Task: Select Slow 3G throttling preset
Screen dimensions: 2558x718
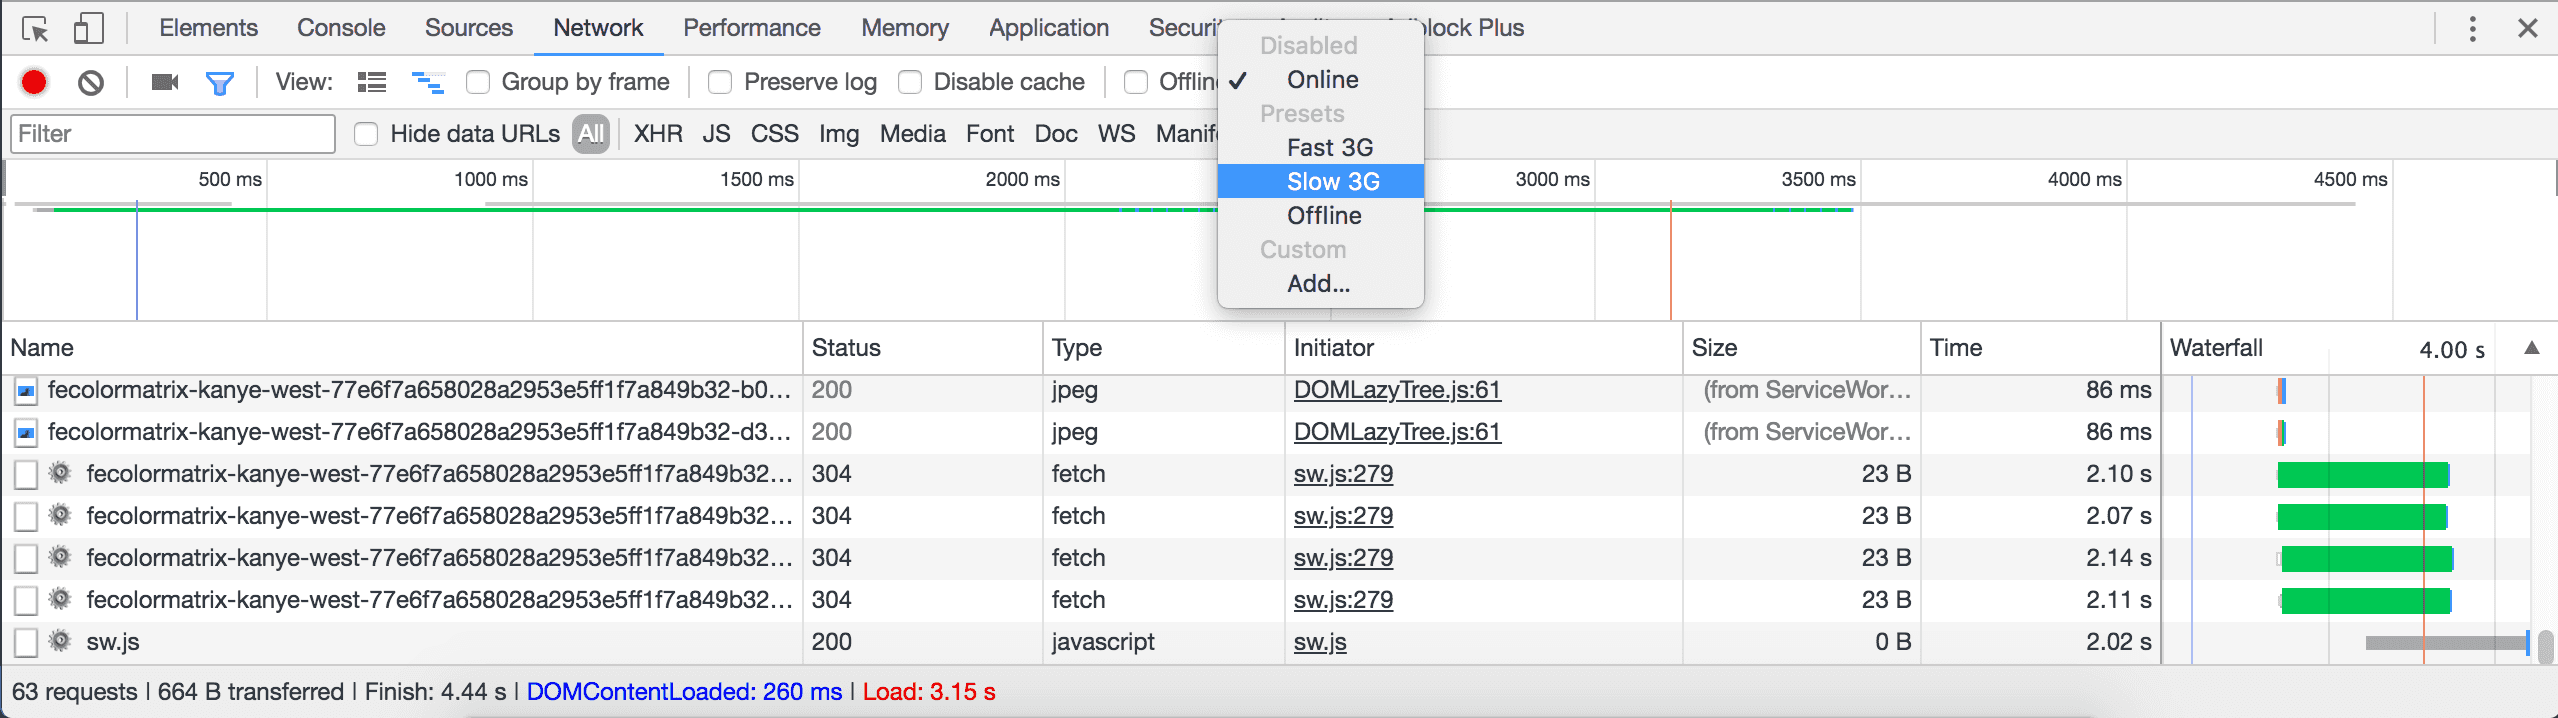Action: tap(1332, 181)
